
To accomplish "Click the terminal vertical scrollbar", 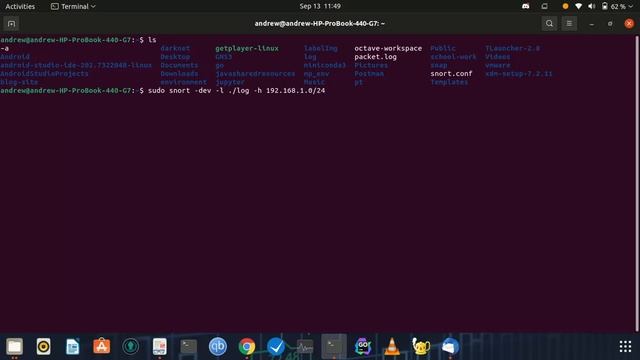I will [x=637, y=184].
